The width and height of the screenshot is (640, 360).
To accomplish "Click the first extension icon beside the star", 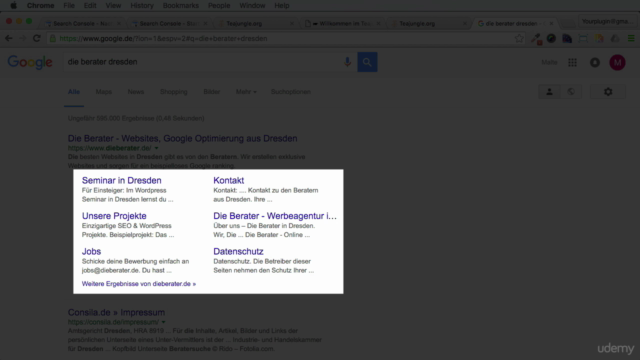I will 536,38.
